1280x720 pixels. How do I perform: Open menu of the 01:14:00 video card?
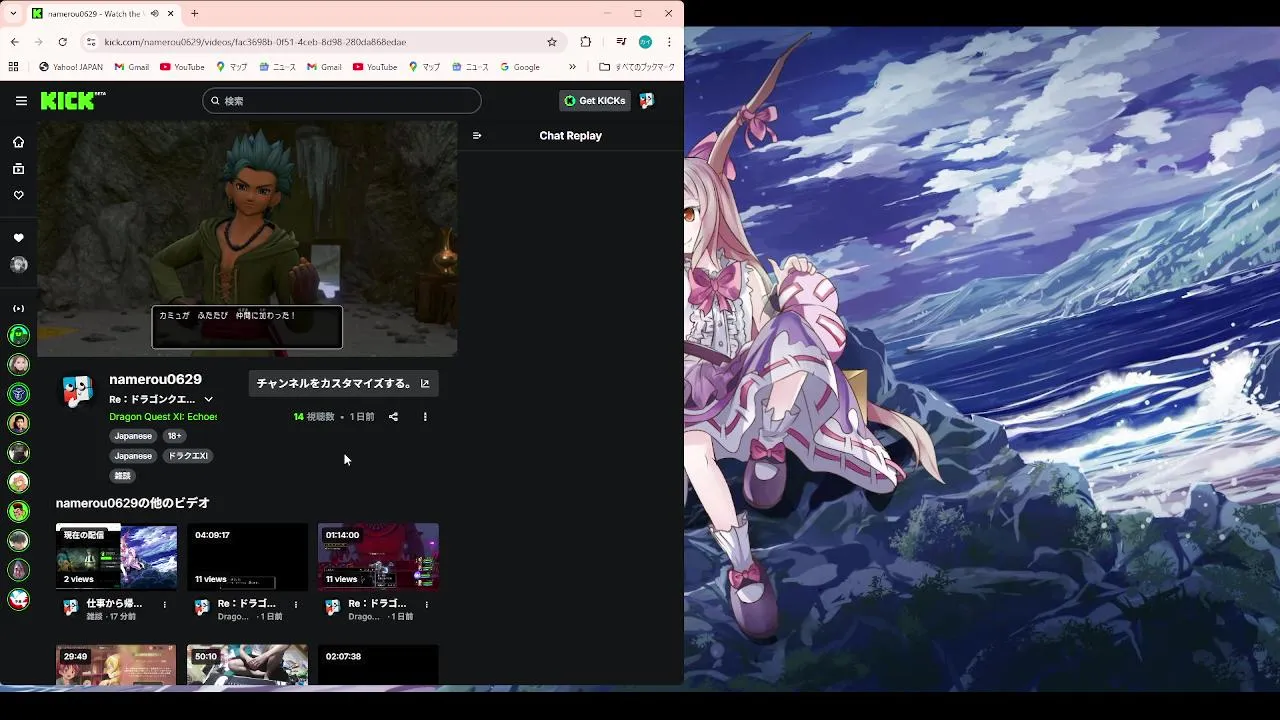point(427,604)
